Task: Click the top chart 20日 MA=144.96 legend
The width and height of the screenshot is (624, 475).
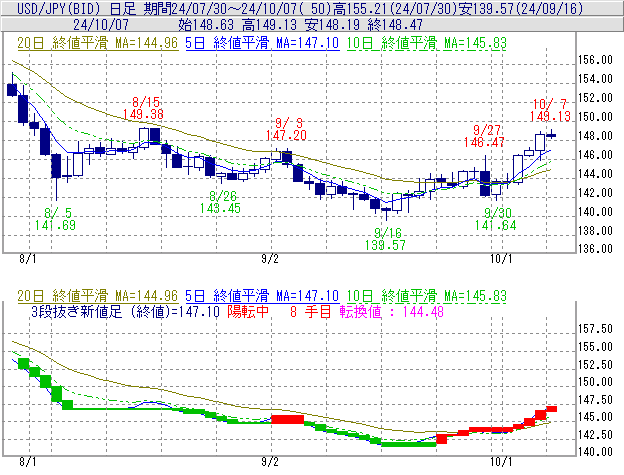Action: (98, 43)
